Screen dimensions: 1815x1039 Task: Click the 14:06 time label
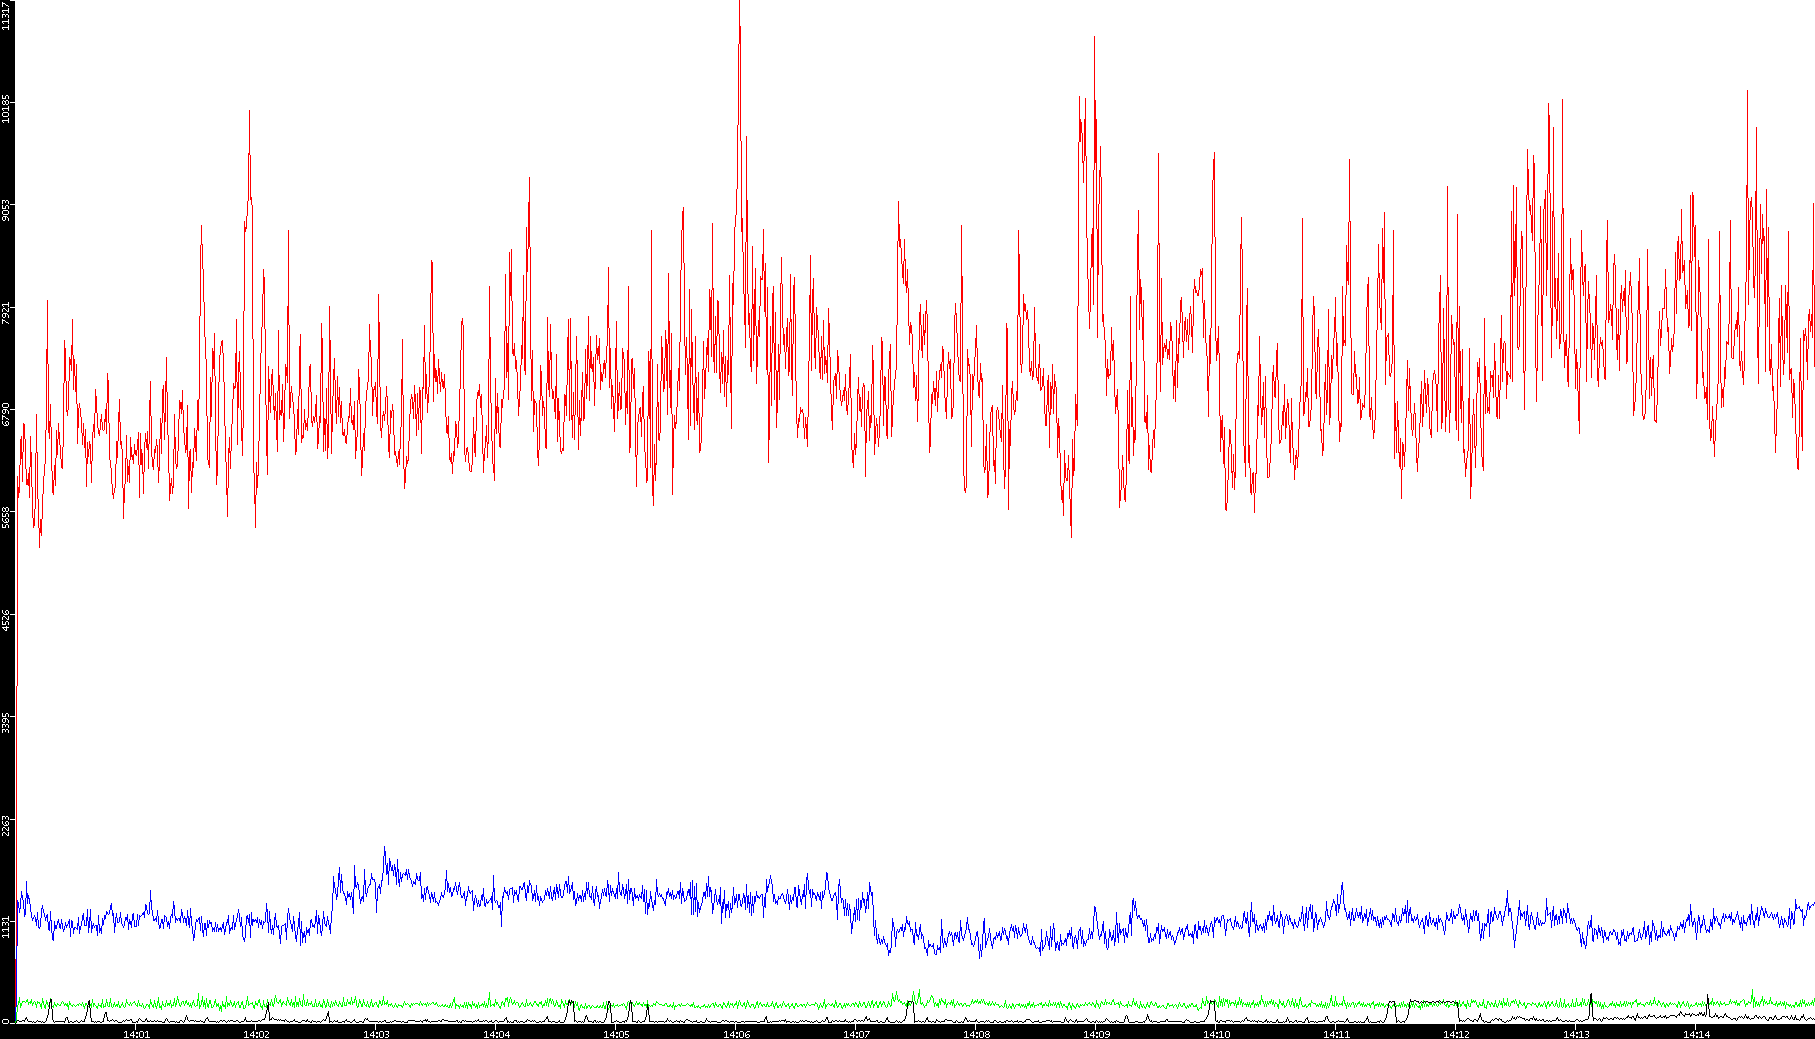click(736, 1034)
